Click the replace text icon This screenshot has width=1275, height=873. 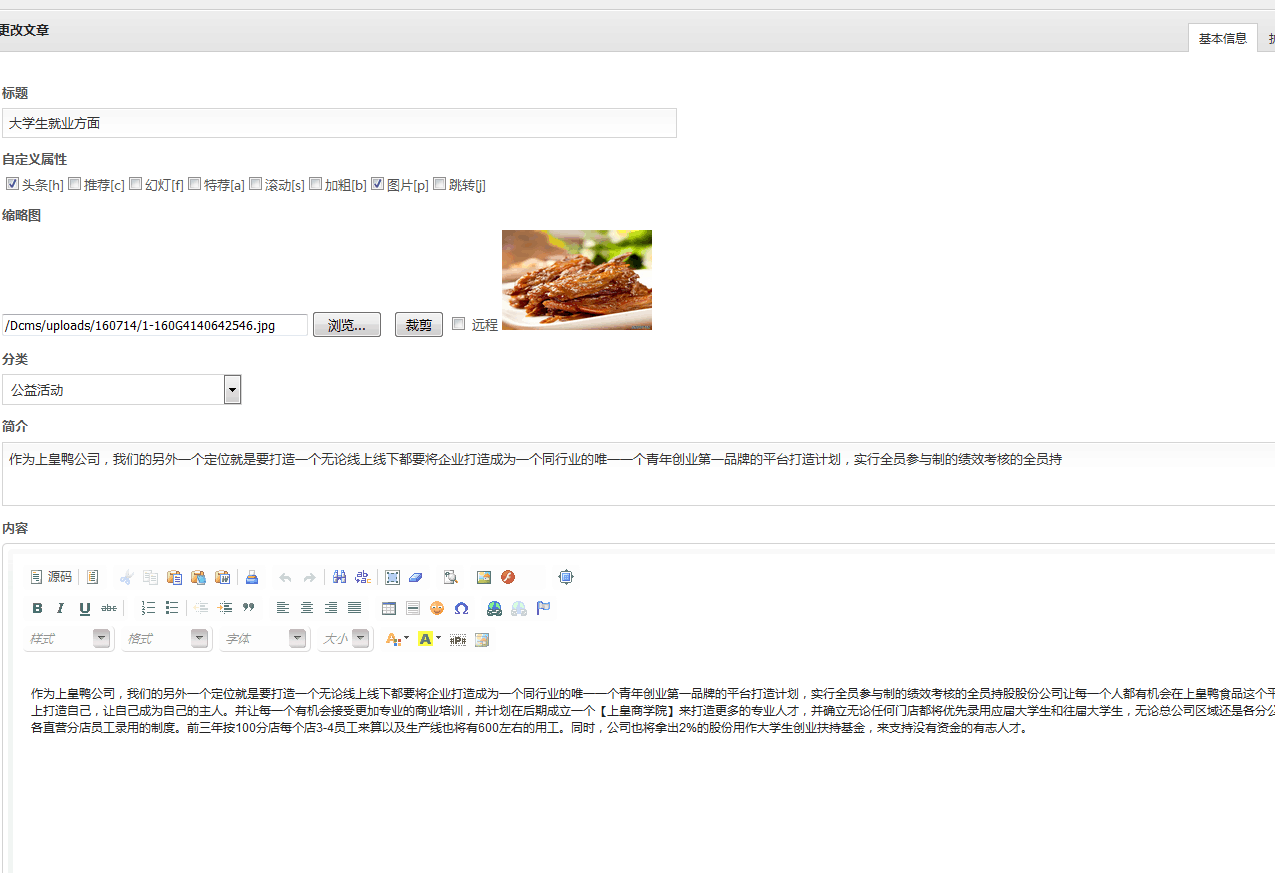point(363,577)
